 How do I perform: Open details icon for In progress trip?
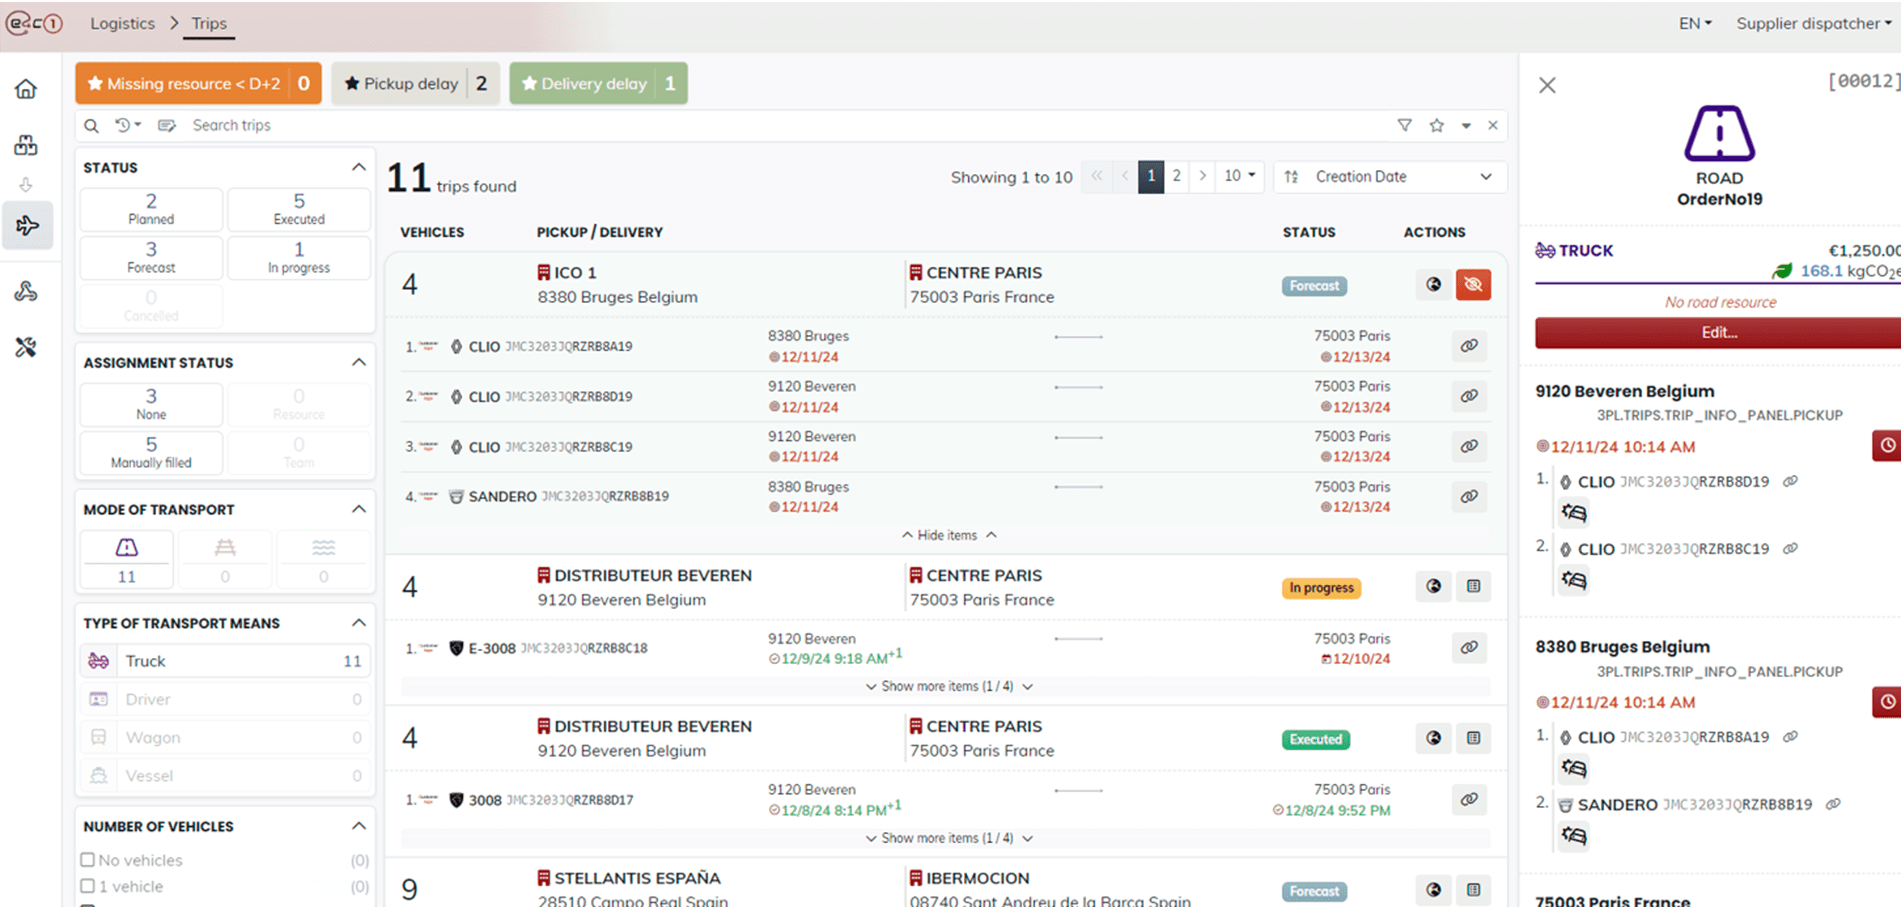1473,587
